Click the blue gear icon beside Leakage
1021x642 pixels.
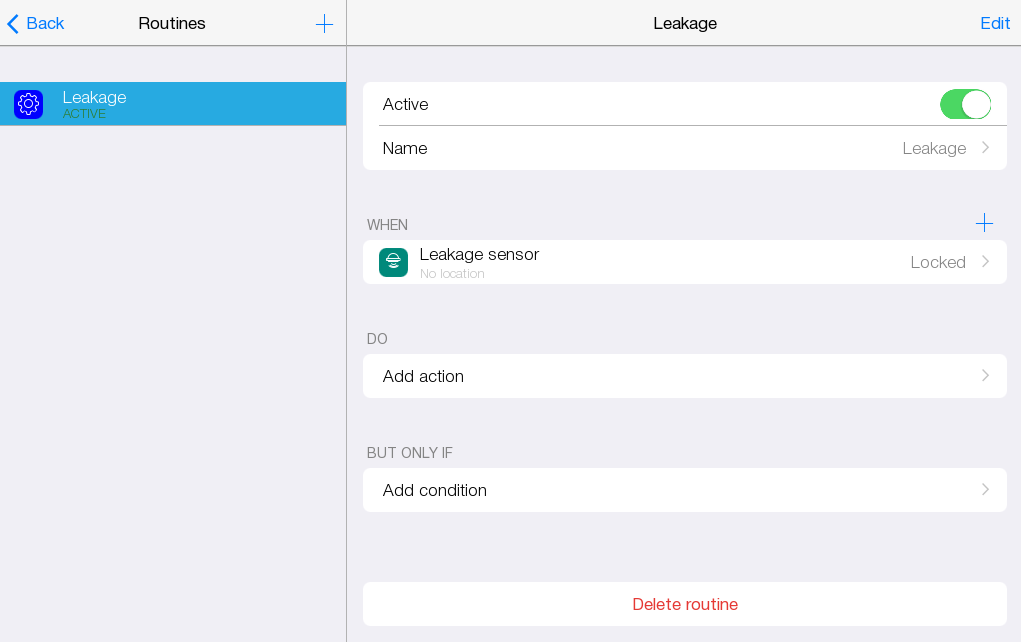click(28, 104)
